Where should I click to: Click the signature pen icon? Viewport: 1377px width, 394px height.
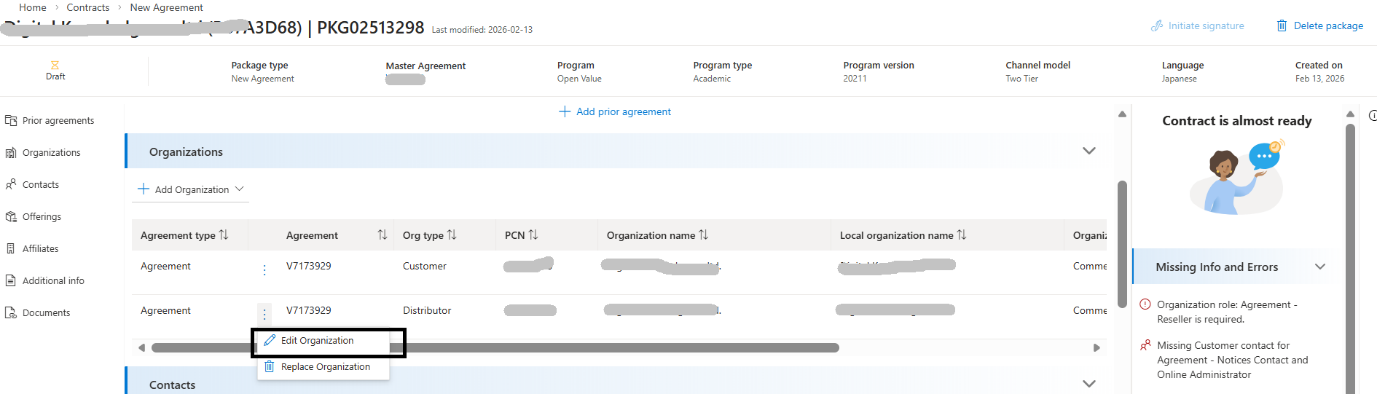point(1157,25)
